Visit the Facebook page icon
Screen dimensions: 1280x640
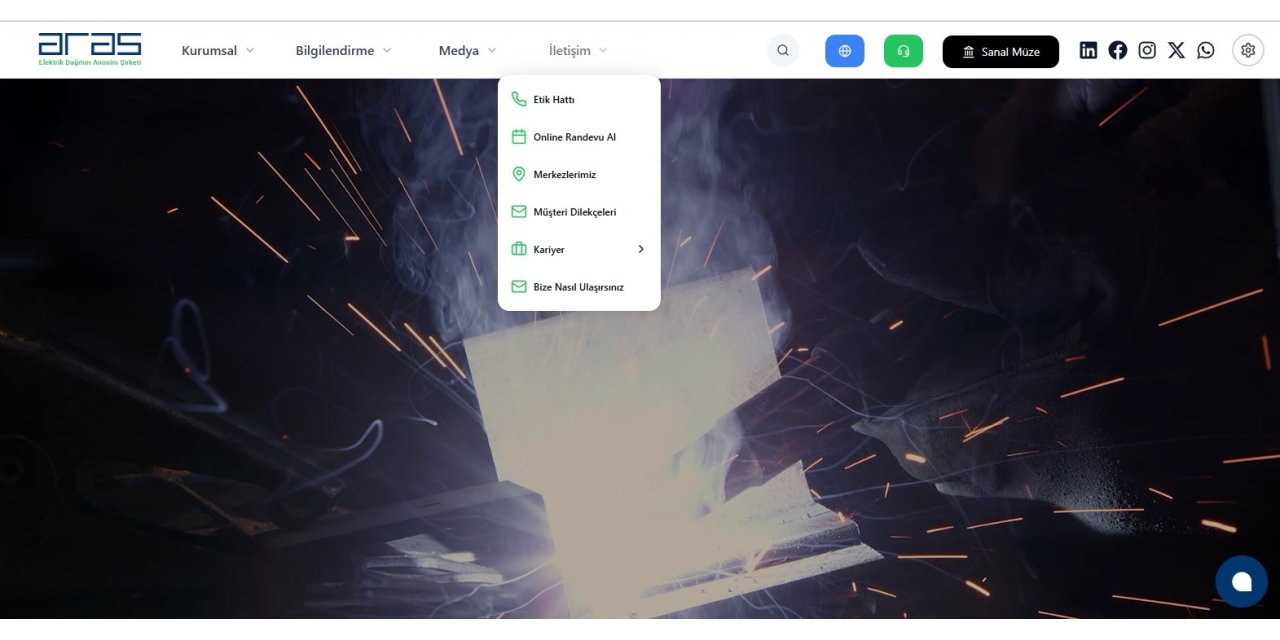click(x=1118, y=50)
